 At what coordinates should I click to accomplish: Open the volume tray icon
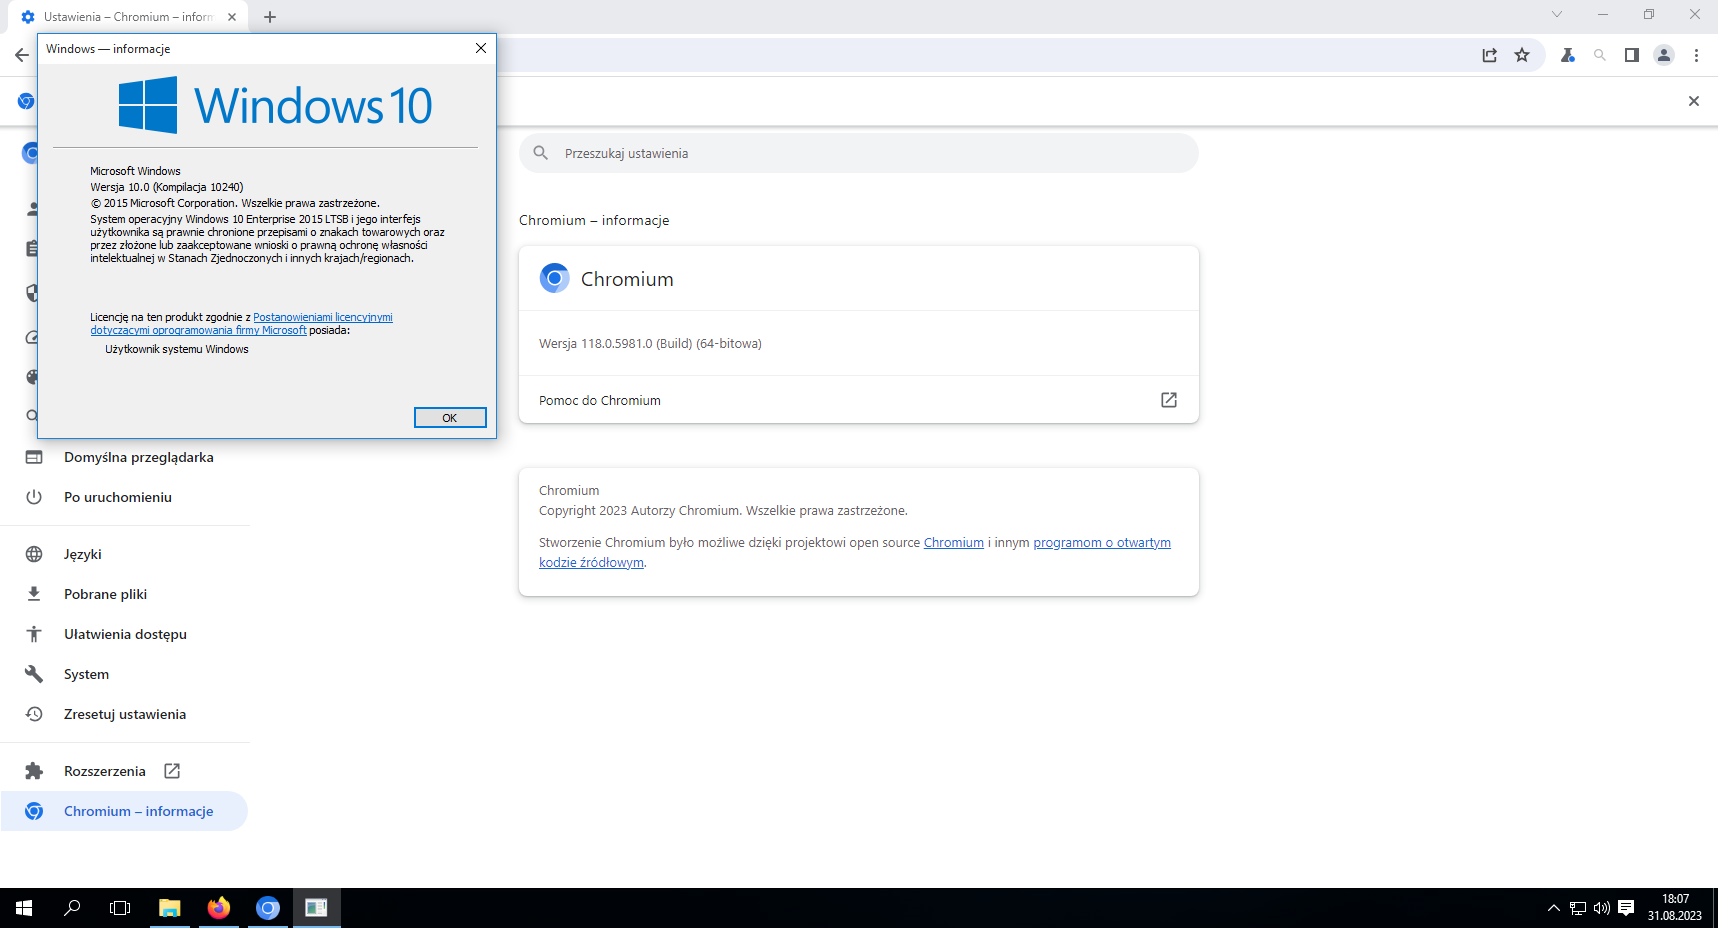[1602, 908]
